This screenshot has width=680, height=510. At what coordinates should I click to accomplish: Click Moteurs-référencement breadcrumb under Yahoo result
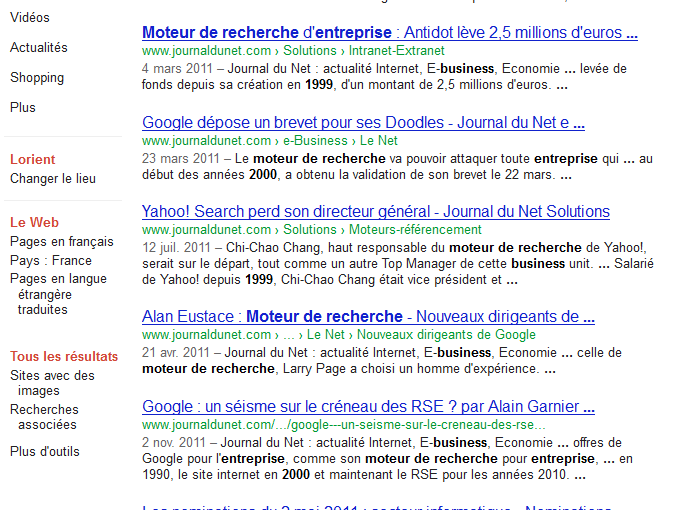point(415,229)
